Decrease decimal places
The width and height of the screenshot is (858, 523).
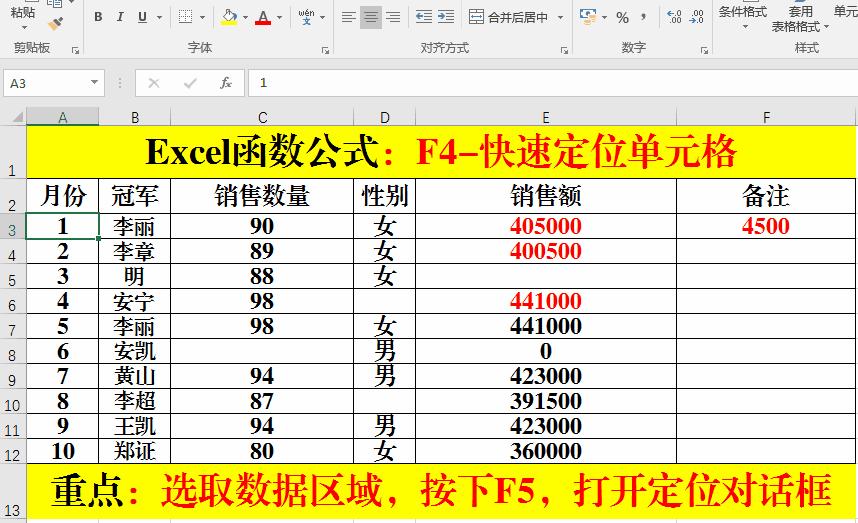coord(697,17)
